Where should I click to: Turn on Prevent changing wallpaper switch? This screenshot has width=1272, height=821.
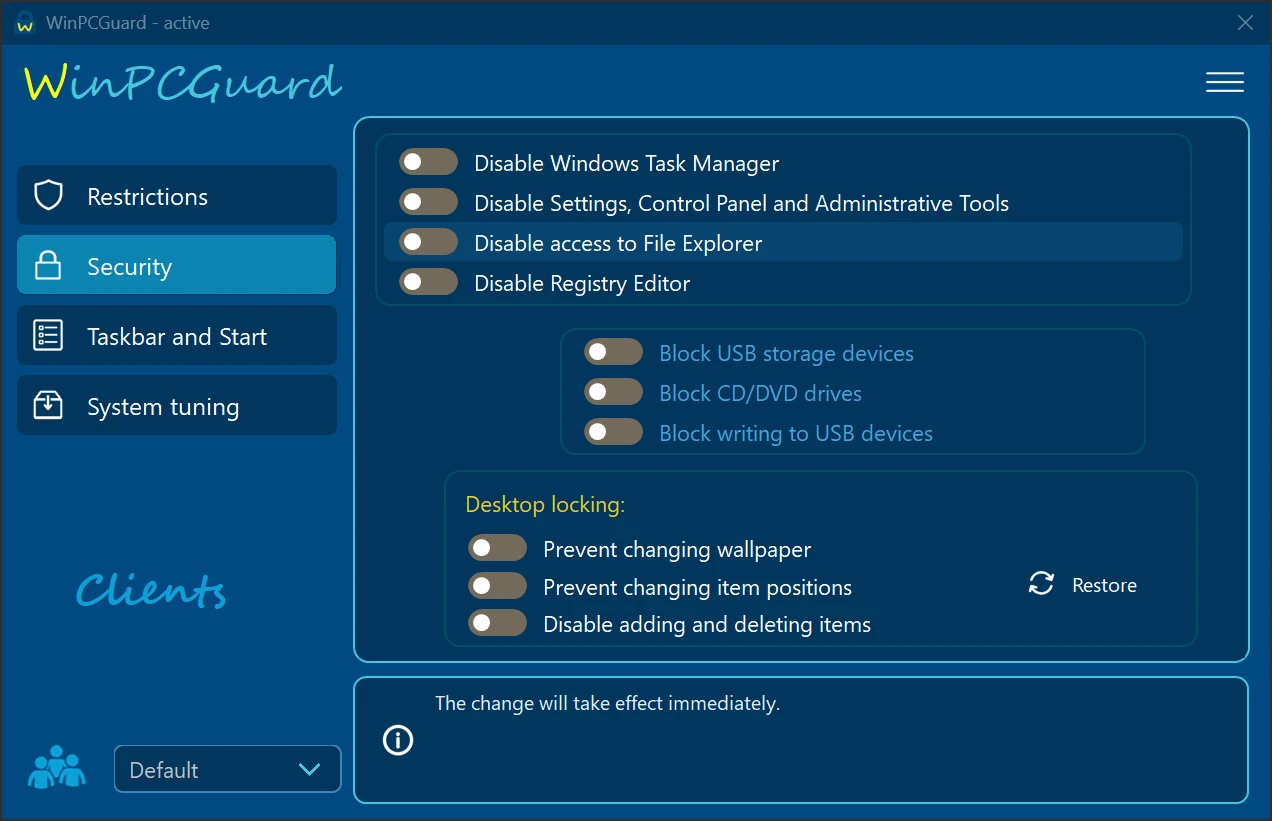point(497,548)
